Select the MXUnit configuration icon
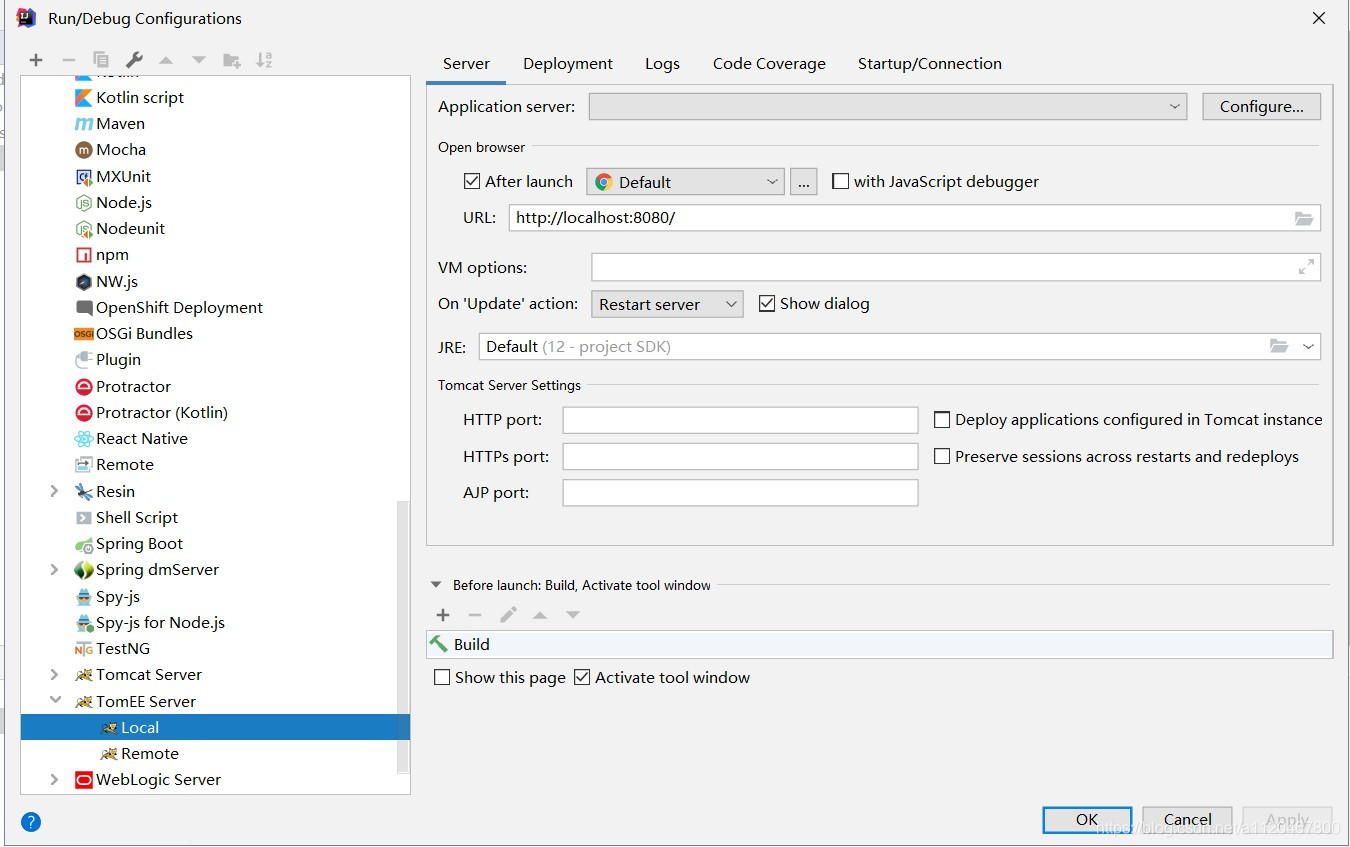The height and width of the screenshot is (847, 1350). 84,176
